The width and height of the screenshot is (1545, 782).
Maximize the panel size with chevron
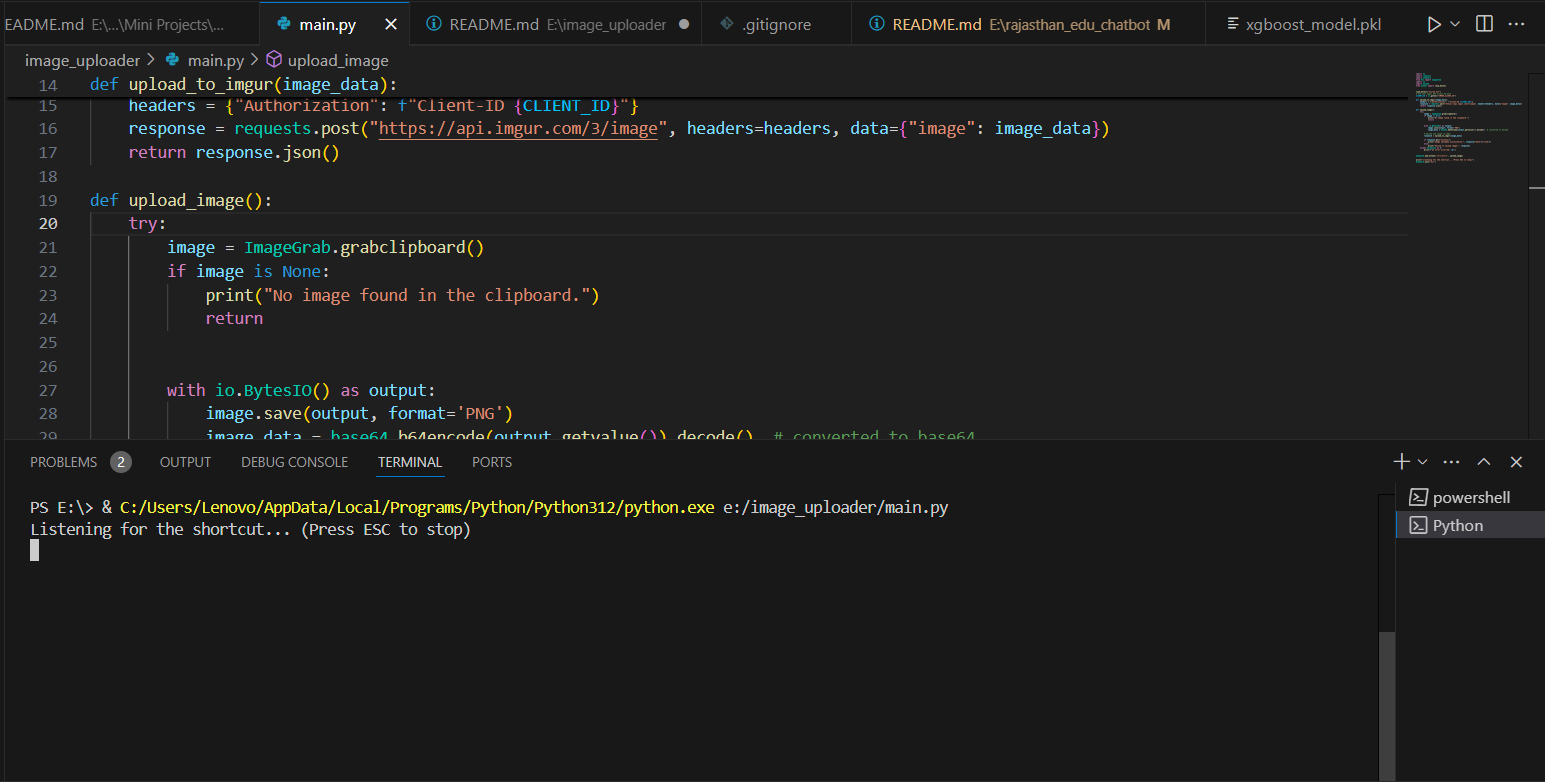[x=1484, y=462]
